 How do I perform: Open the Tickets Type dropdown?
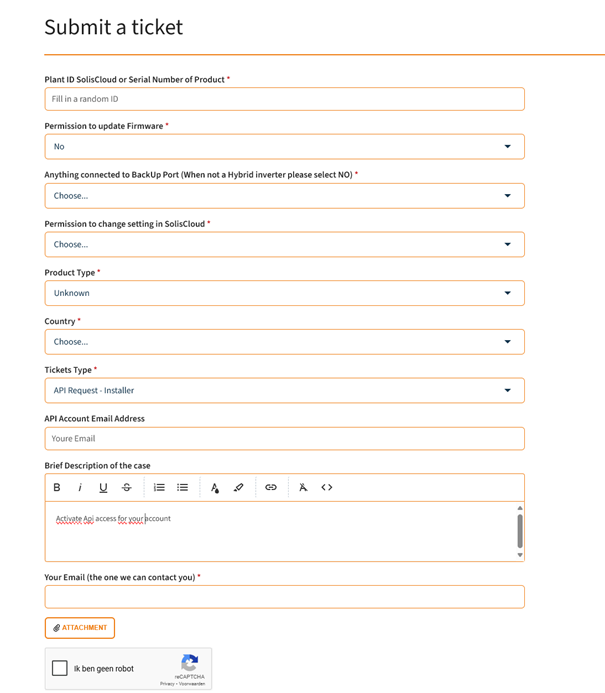tap(284, 391)
